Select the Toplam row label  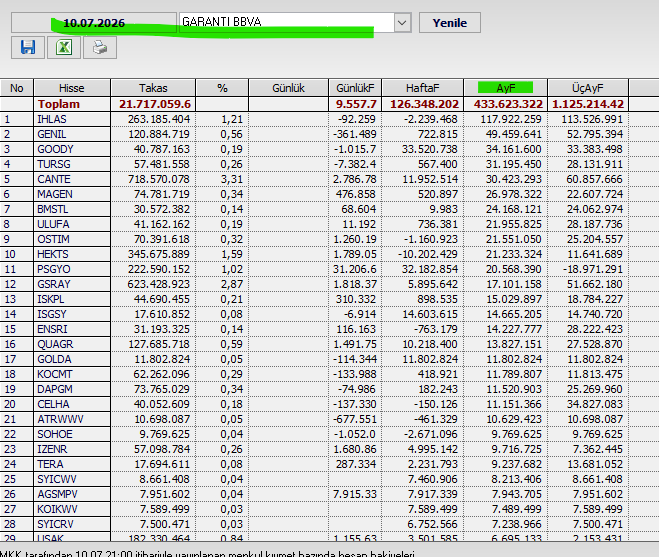tap(58, 104)
